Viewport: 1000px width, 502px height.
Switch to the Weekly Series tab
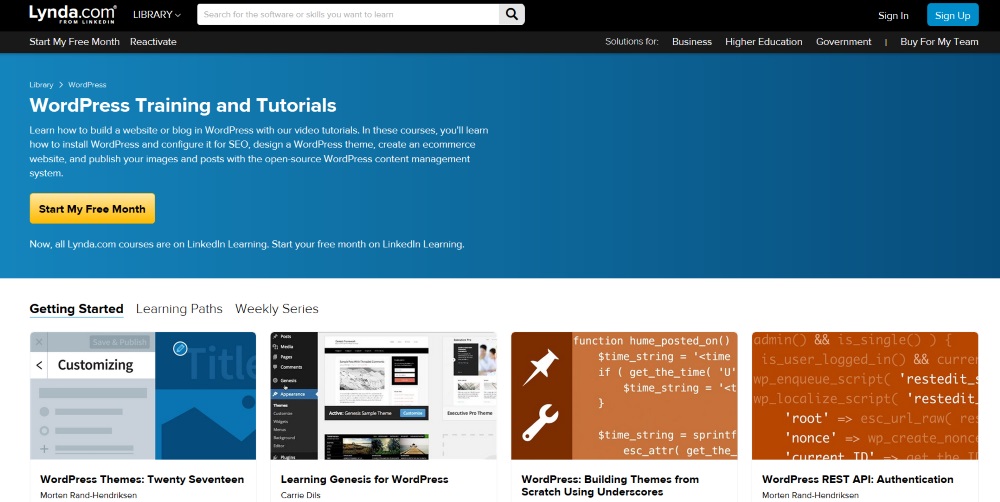(277, 309)
